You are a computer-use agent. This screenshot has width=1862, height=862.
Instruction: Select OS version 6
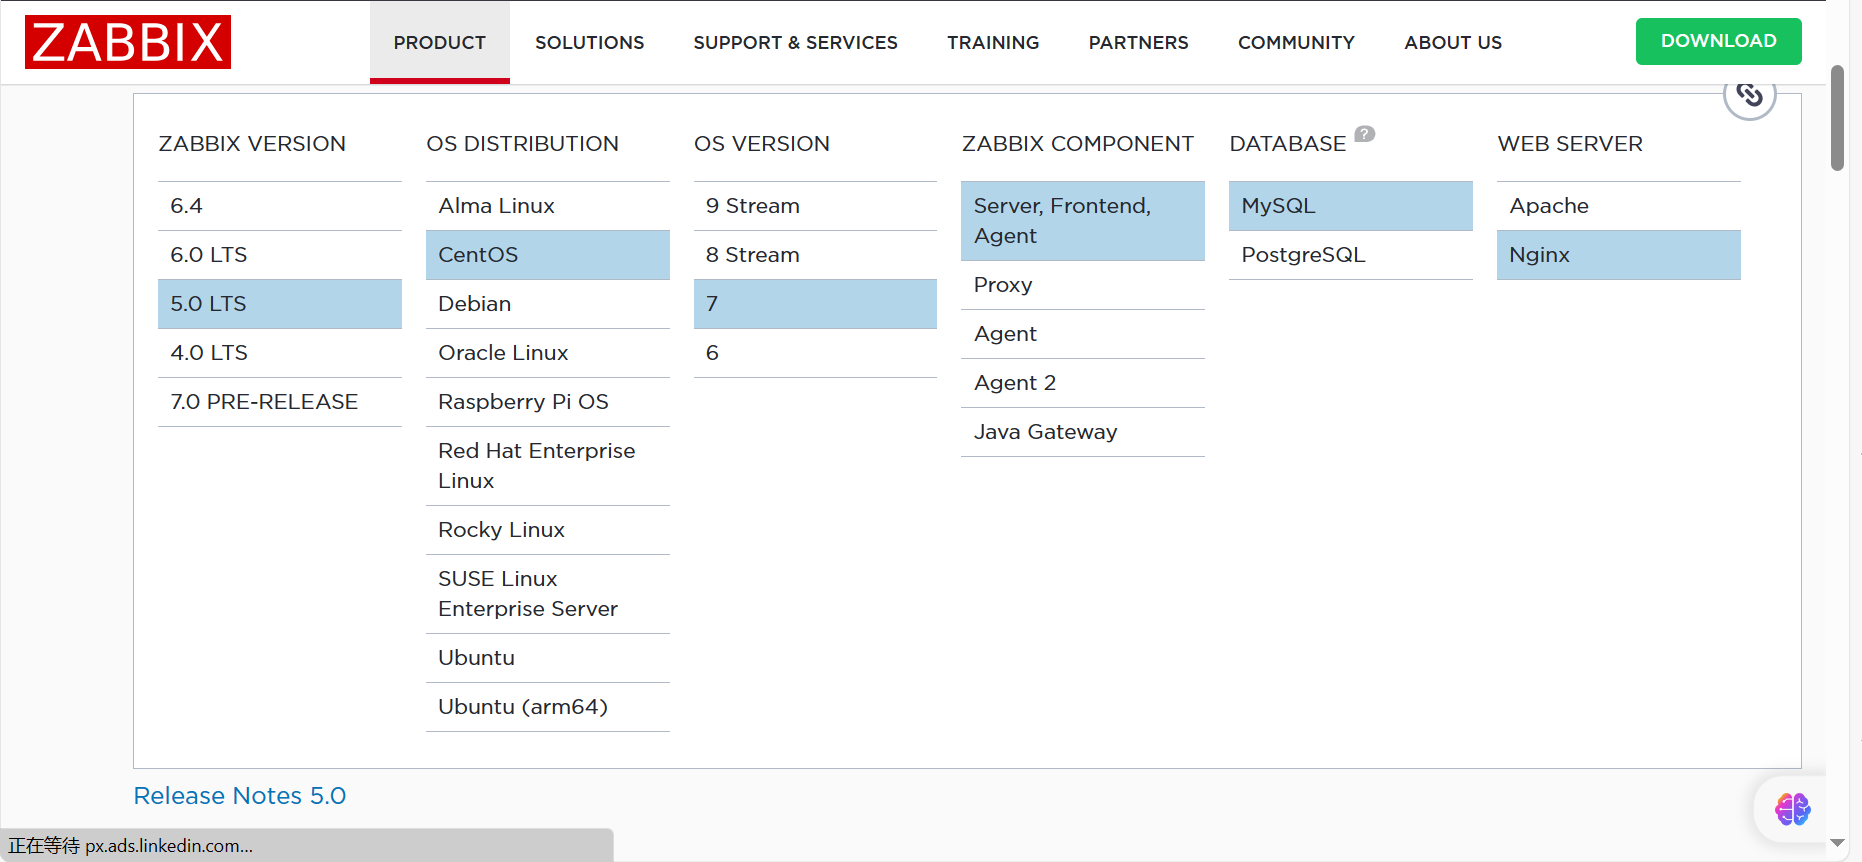[815, 353]
